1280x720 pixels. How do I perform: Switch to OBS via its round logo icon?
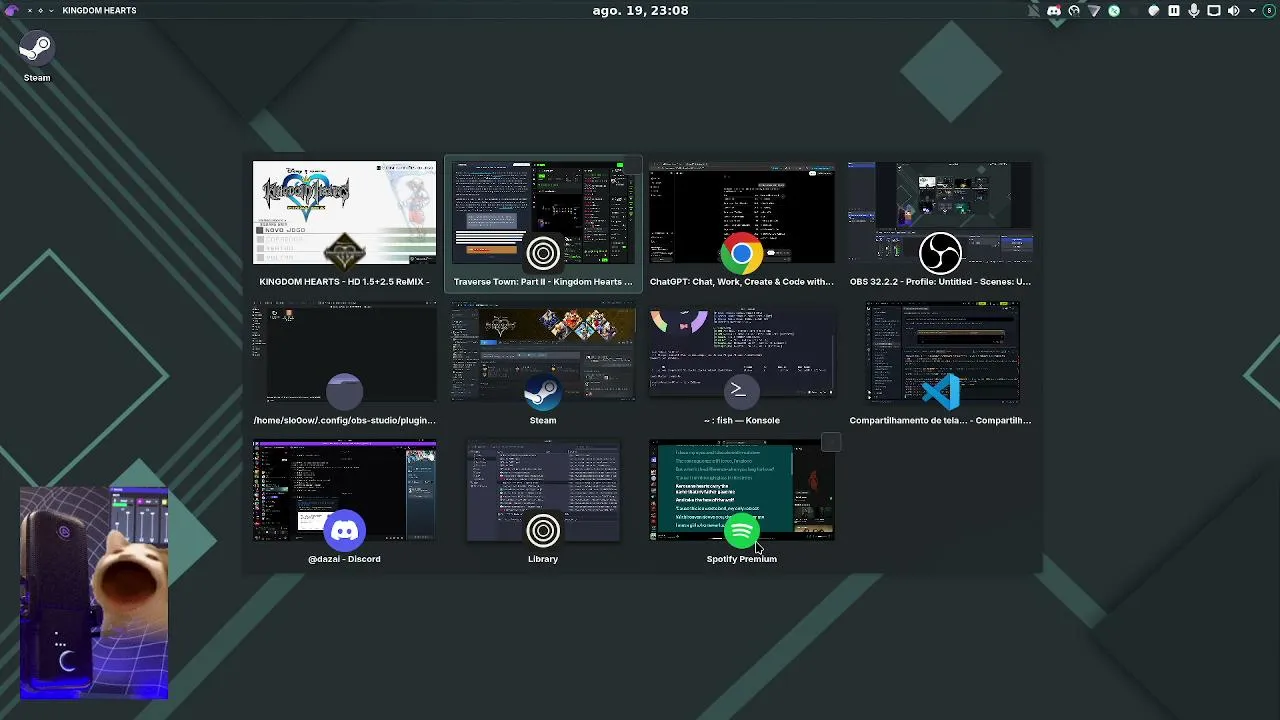tap(940, 254)
